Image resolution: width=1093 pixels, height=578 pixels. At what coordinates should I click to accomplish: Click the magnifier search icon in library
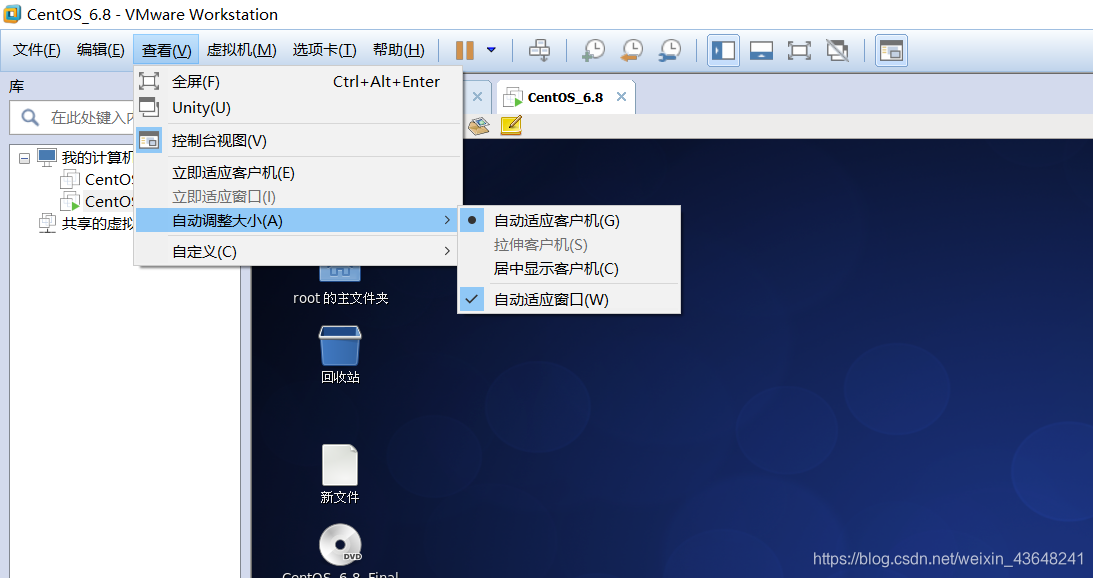click(30, 117)
